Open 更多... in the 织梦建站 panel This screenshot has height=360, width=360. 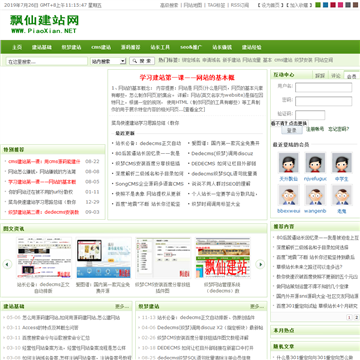(x=257, y=306)
